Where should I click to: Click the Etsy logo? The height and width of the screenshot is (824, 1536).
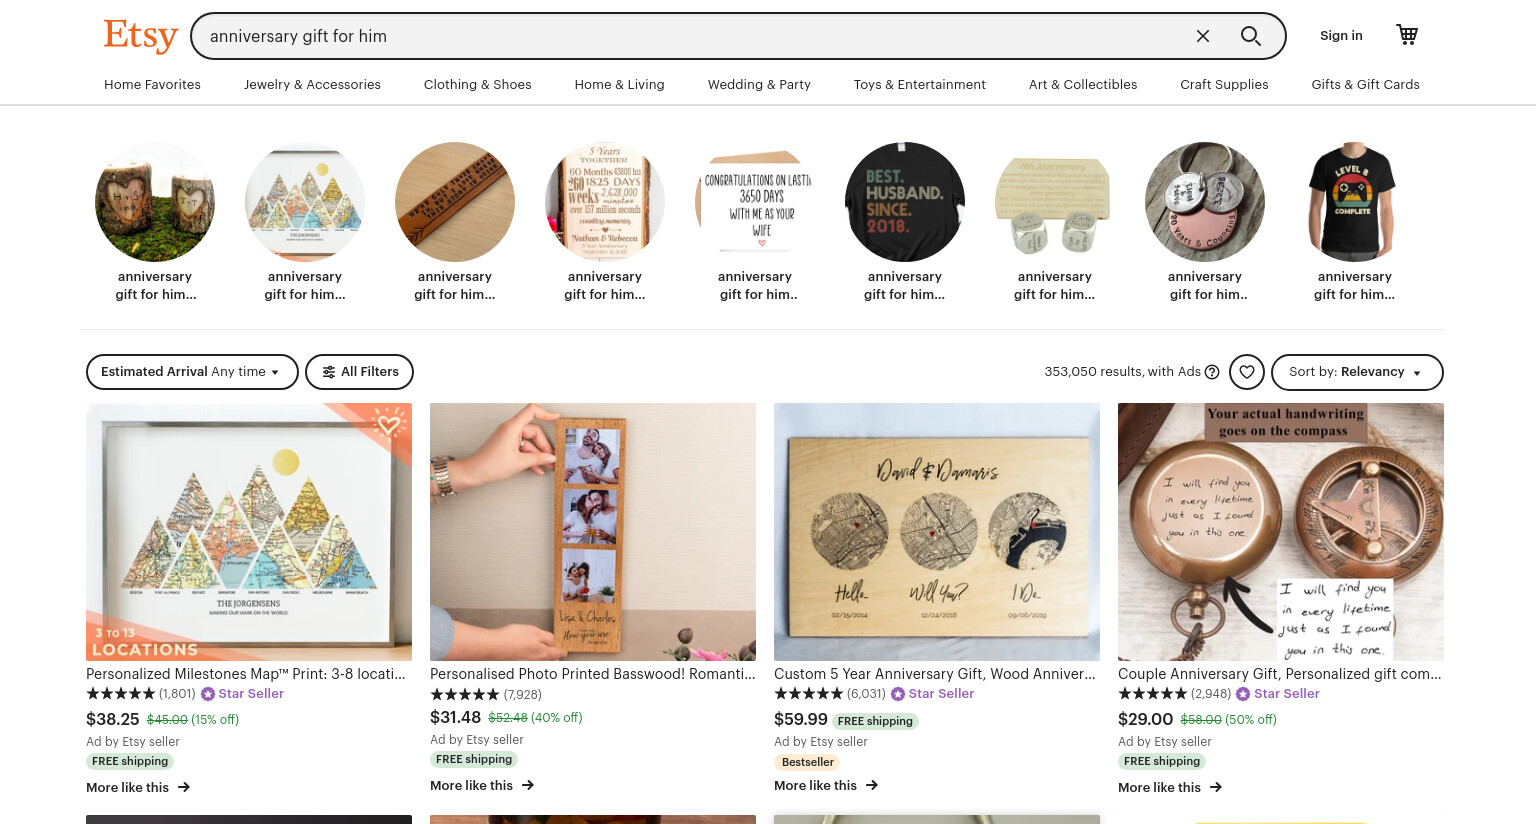[x=141, y=36]
